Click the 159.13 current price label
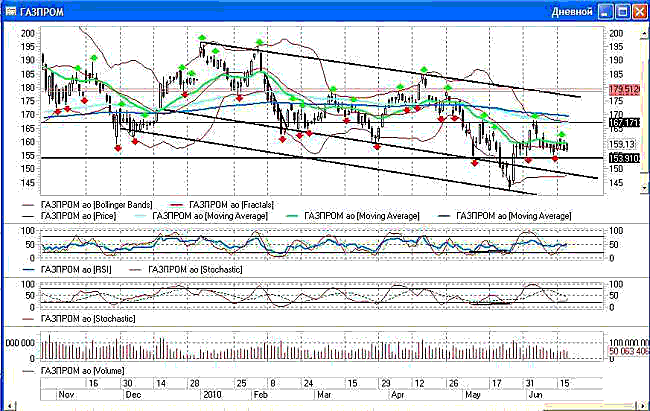This screenshot has height=411, width=650. click(622, 144)
